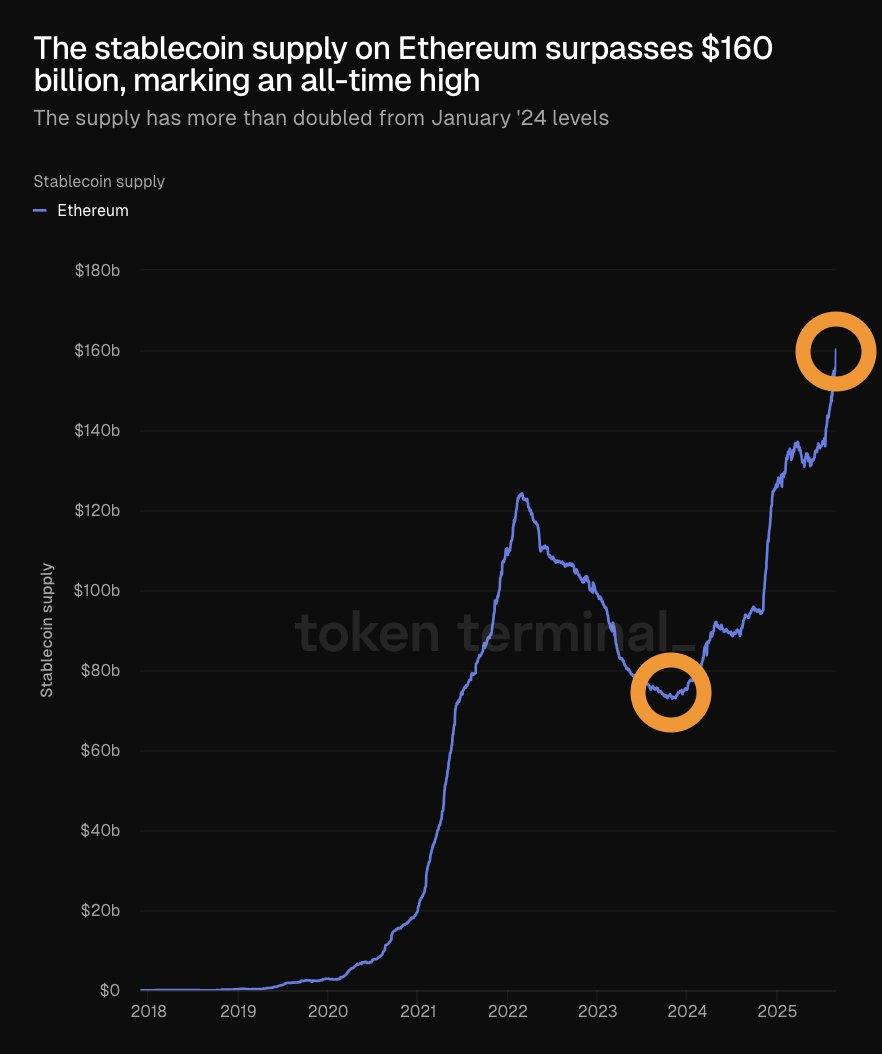Screen dimensions: 882x1054
Task: Click the $120b y-axis label
Action: point(98,511)
